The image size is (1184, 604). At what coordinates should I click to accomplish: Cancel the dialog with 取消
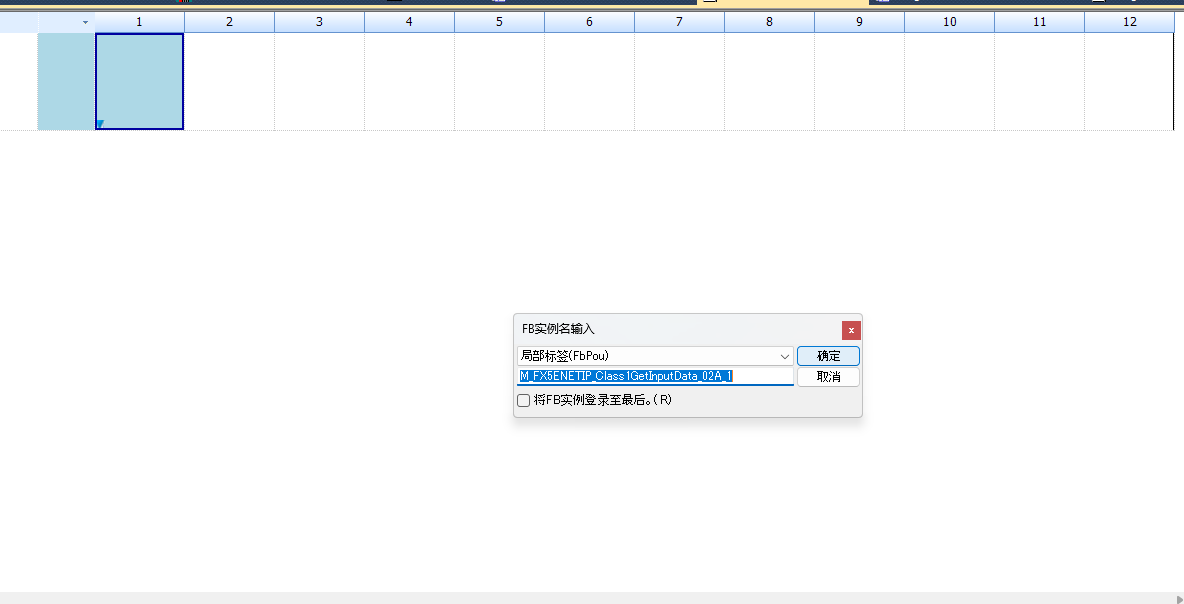tap(828, 377)
